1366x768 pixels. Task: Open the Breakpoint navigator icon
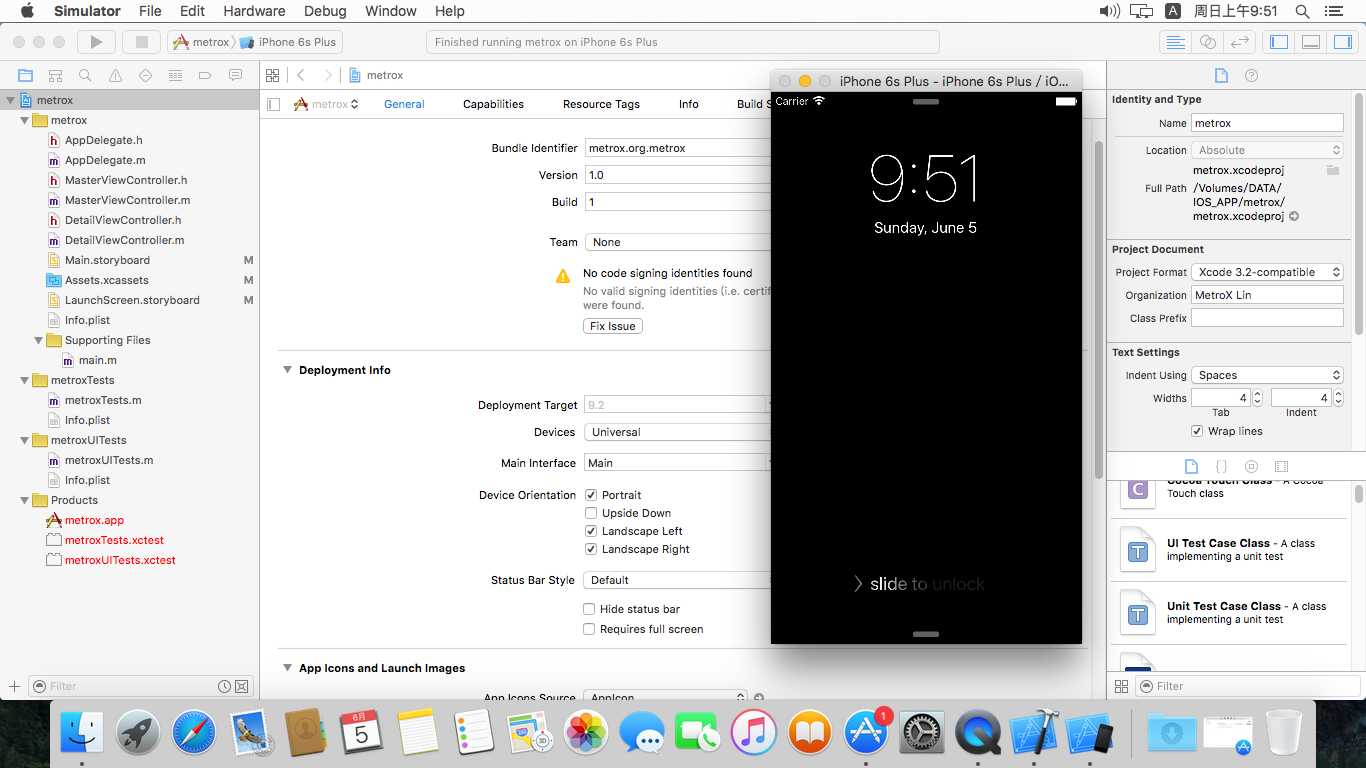[206, 75]
